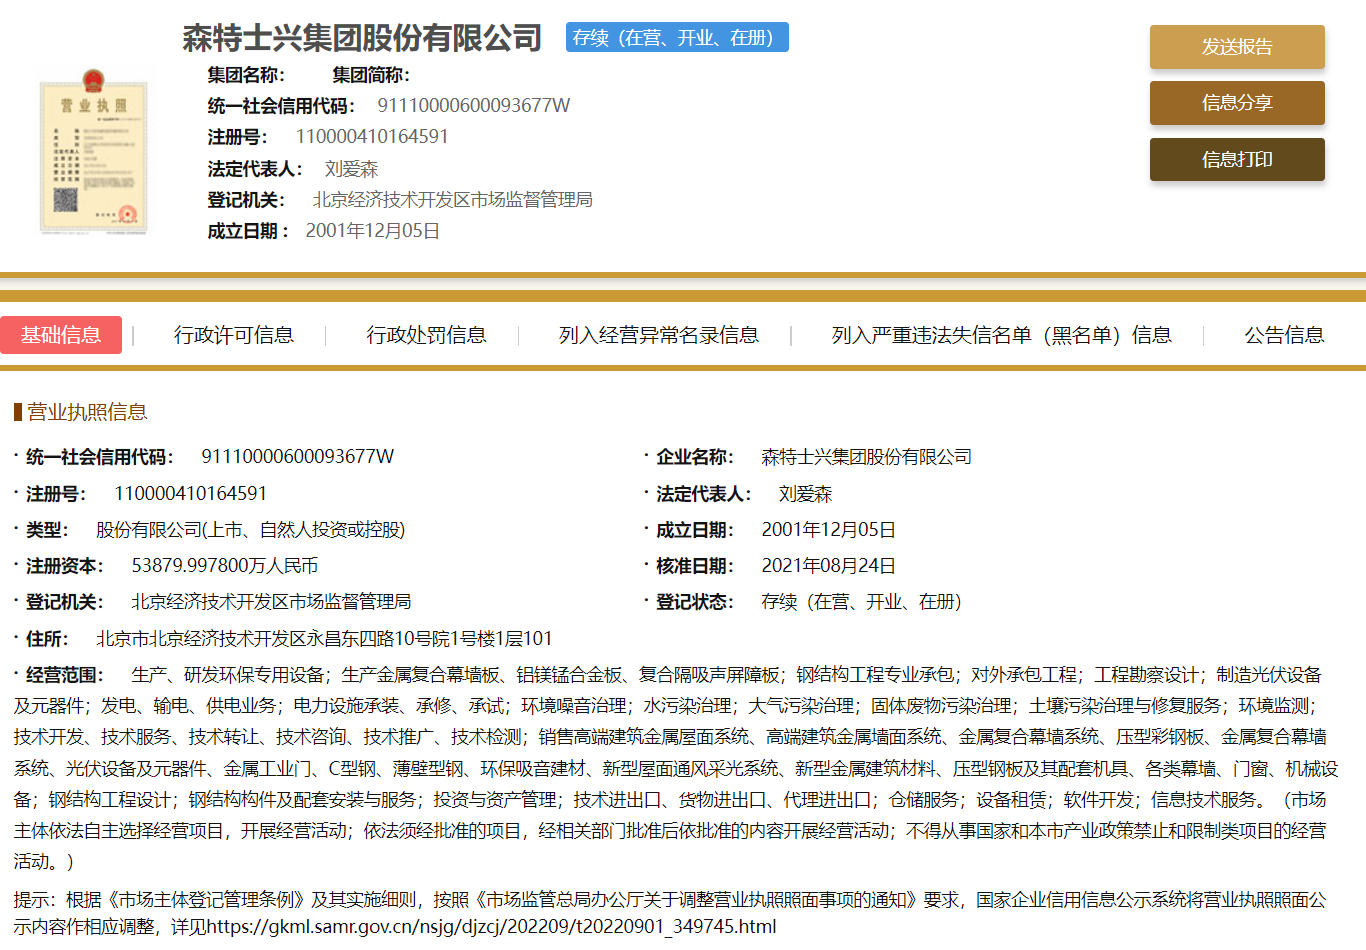The image size is (1366, 950).
Task: Go to 列入经营异常名录信息 tab
Action: 659,335
